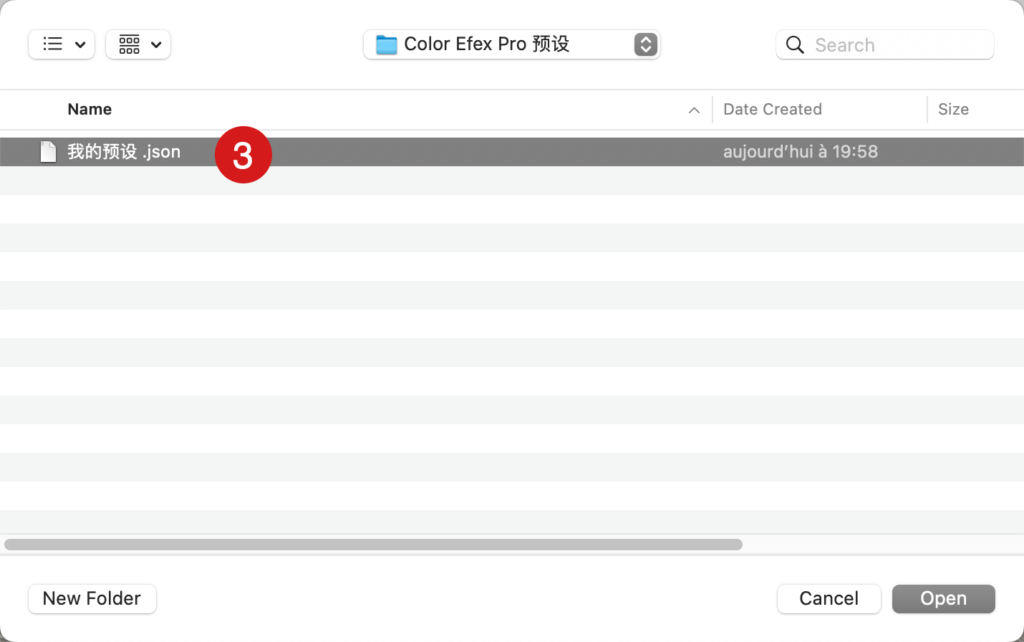
Task: Sort by the Size column header
Action: pyautogui.click(x=953, y=109)
